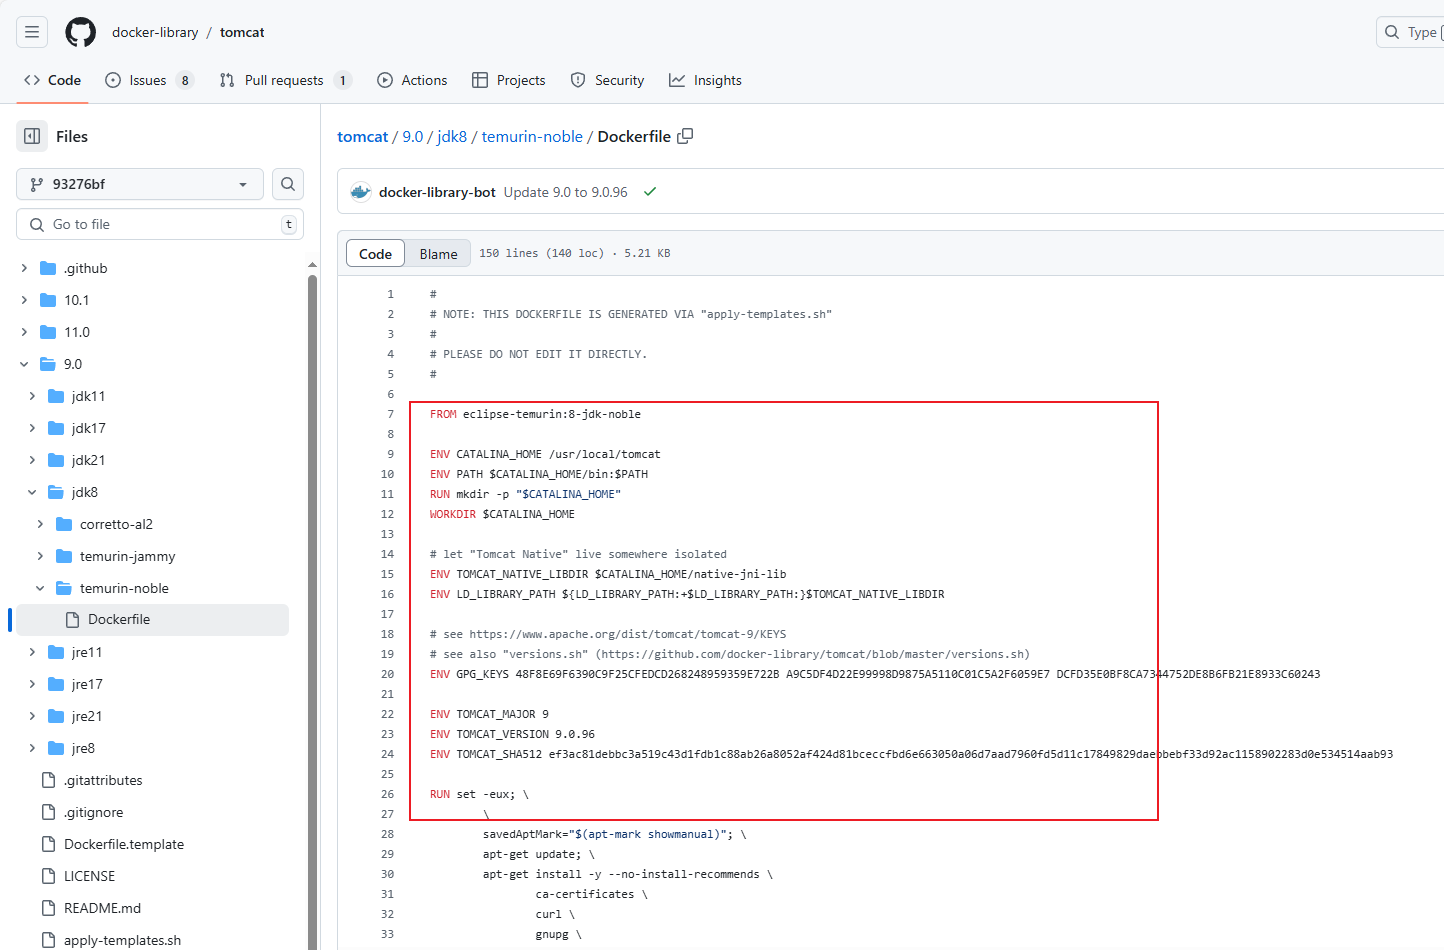Click 'ENV TOMCAT_VERSION 9.0.96' code line
Image resolution: width=1444 pixels, height=950 pixels.
[512, 734]
